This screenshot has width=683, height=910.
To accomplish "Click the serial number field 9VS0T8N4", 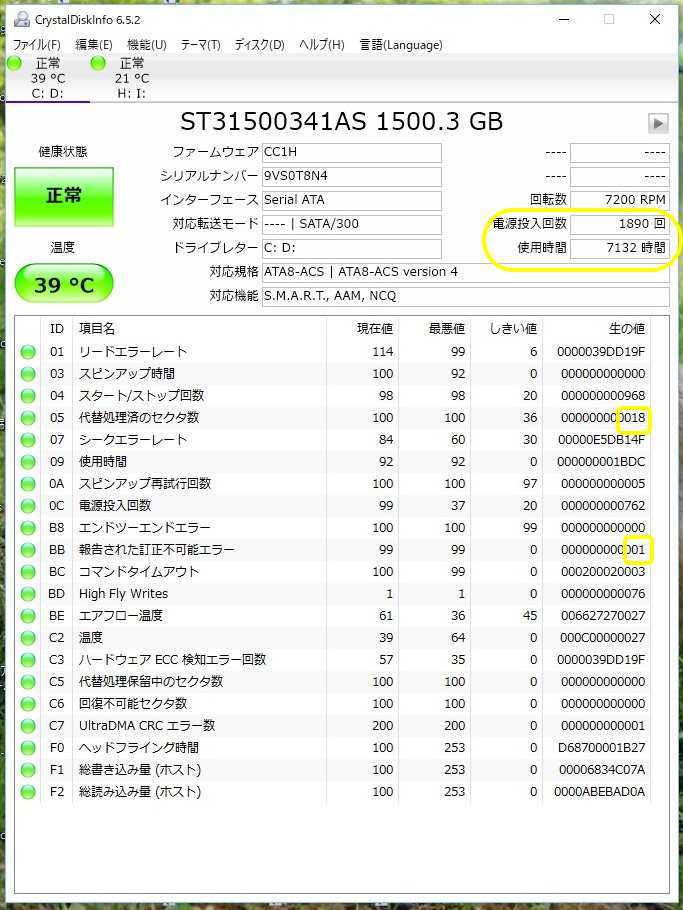I will click(x=352, y=176).
